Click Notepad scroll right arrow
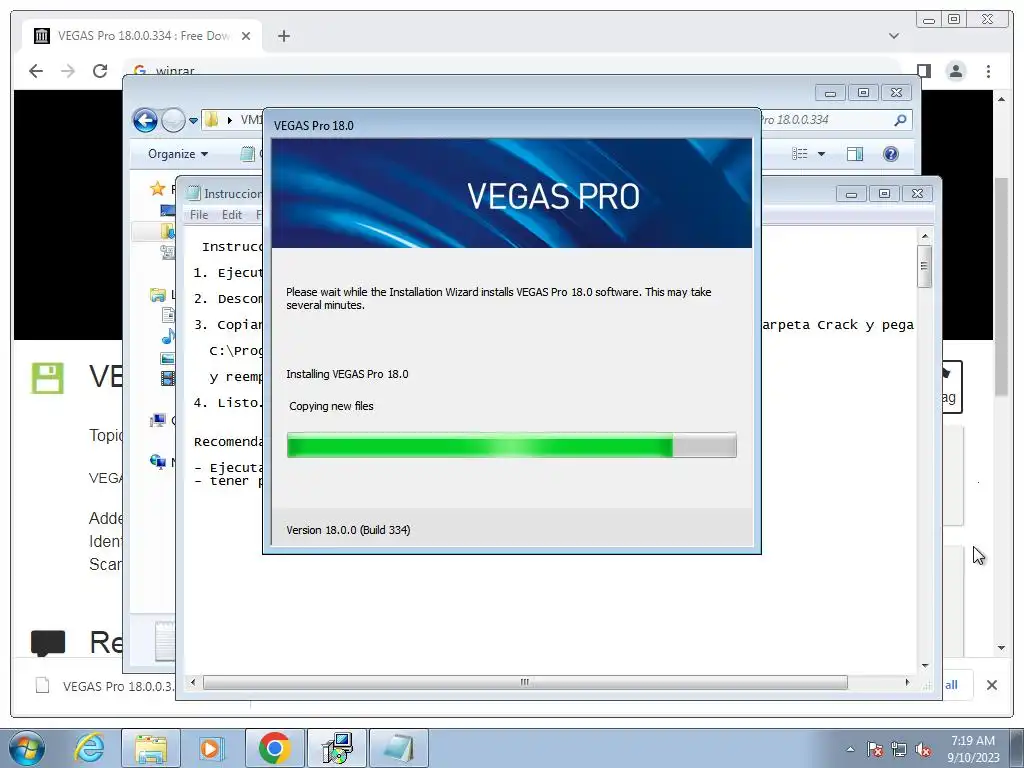 tap(907, 682)
